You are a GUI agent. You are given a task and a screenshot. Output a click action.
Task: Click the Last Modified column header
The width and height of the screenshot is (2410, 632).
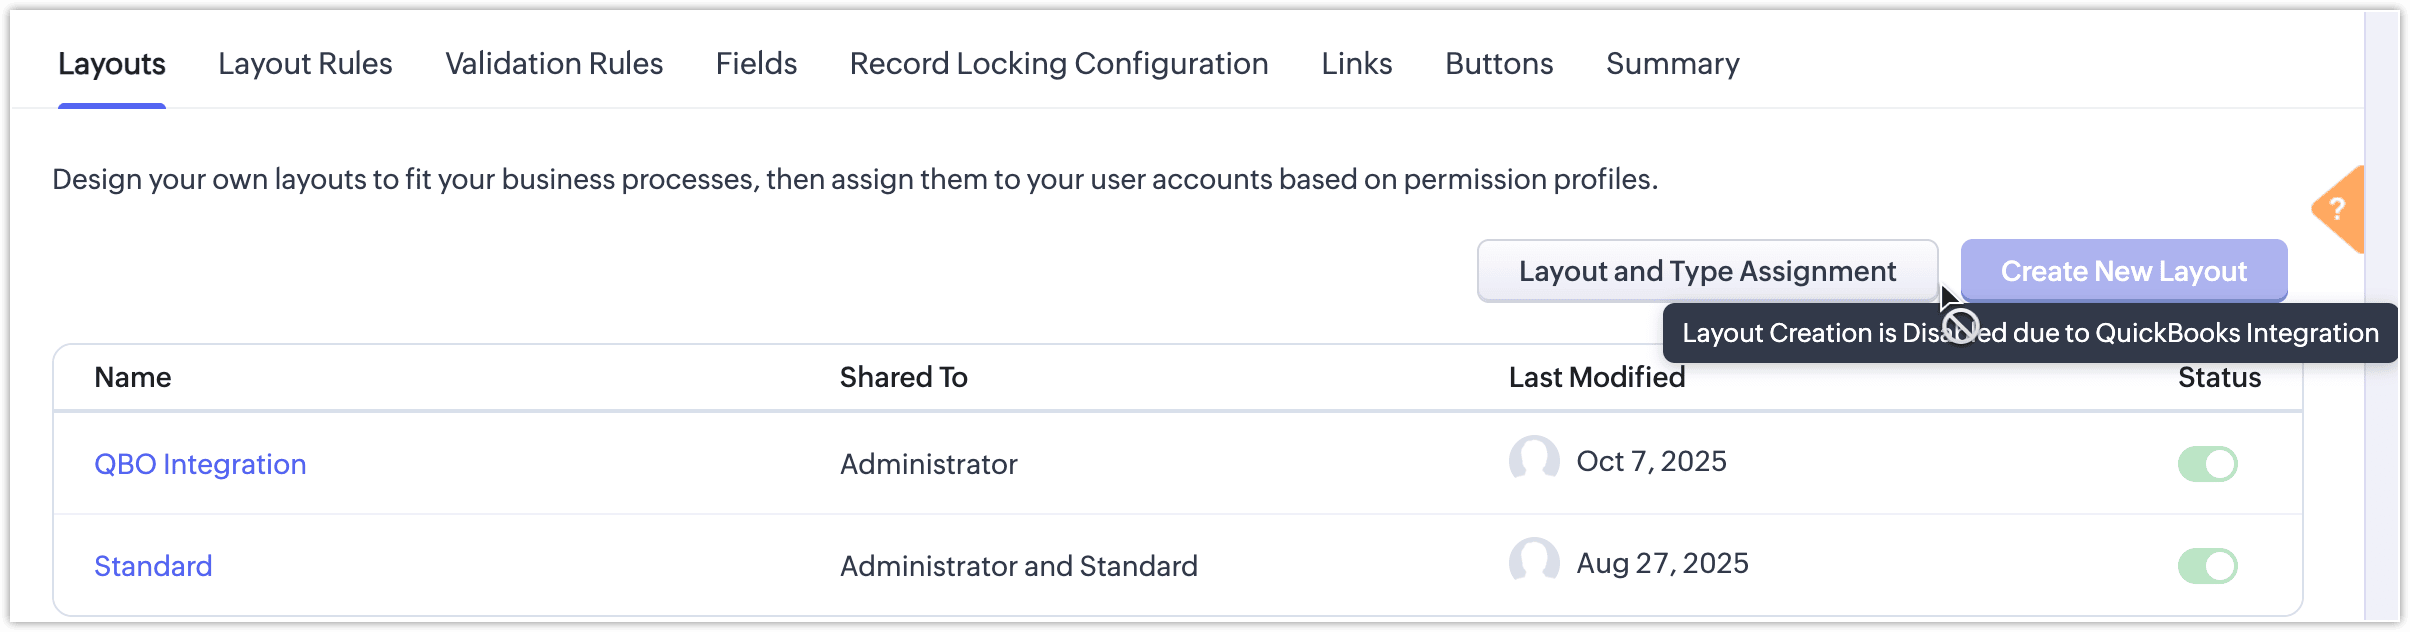(1597, 377)
